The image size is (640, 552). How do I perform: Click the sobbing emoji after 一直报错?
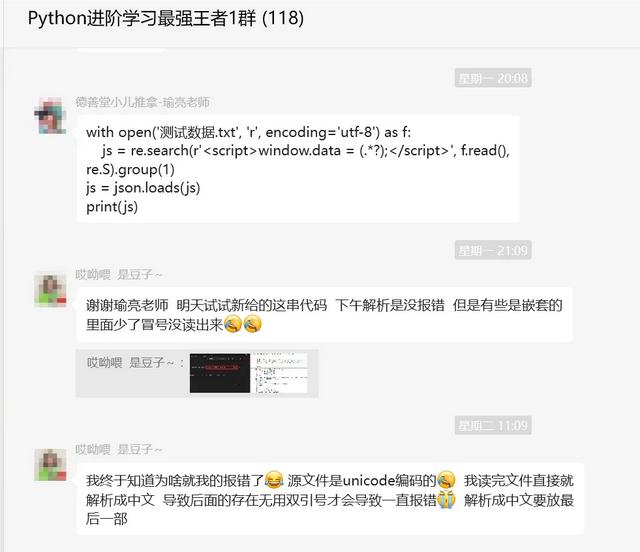point(446,499)
